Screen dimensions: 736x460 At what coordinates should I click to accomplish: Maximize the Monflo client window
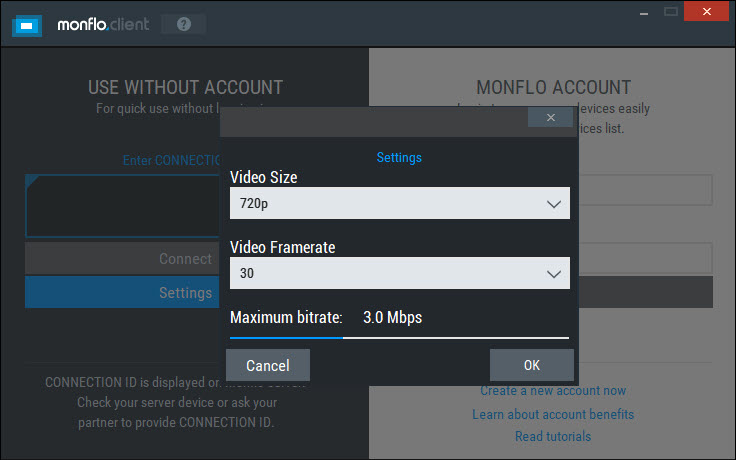click(670, 12)
